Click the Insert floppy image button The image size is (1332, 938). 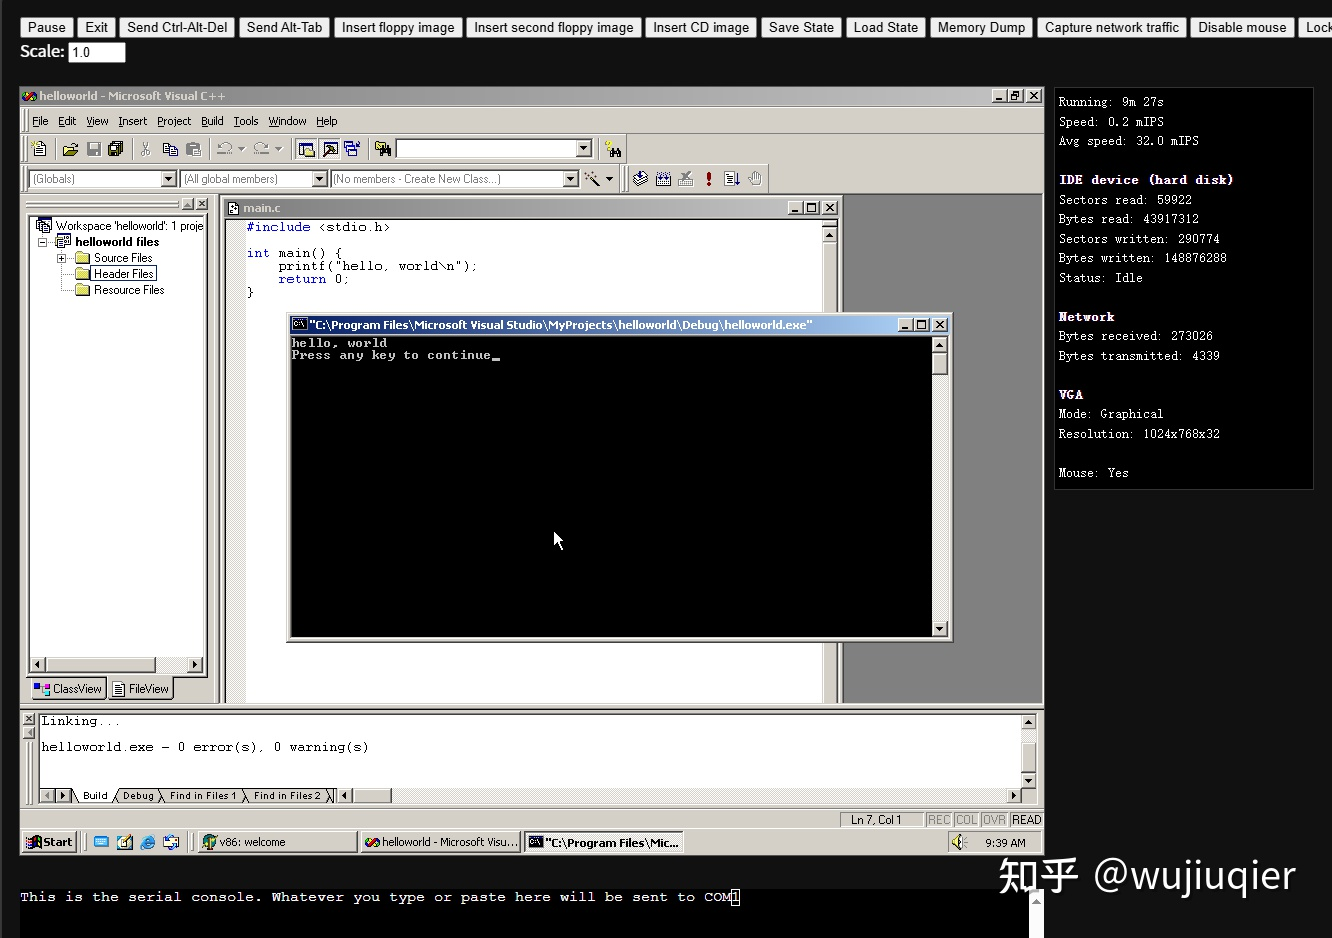398,27
